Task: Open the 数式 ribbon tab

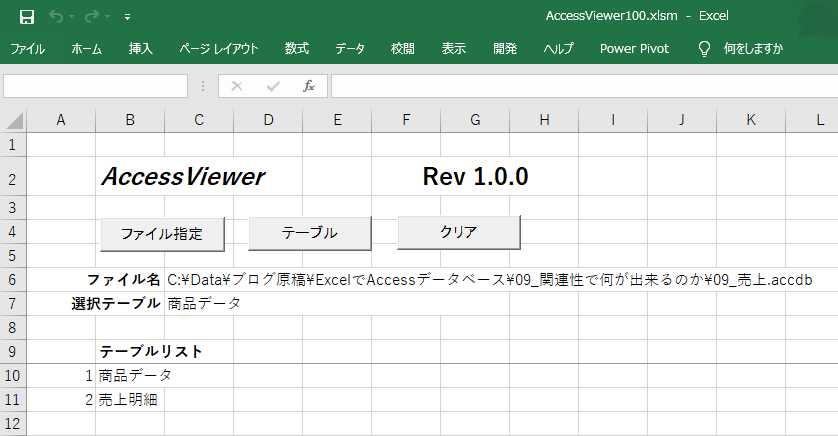Action: 297,49
